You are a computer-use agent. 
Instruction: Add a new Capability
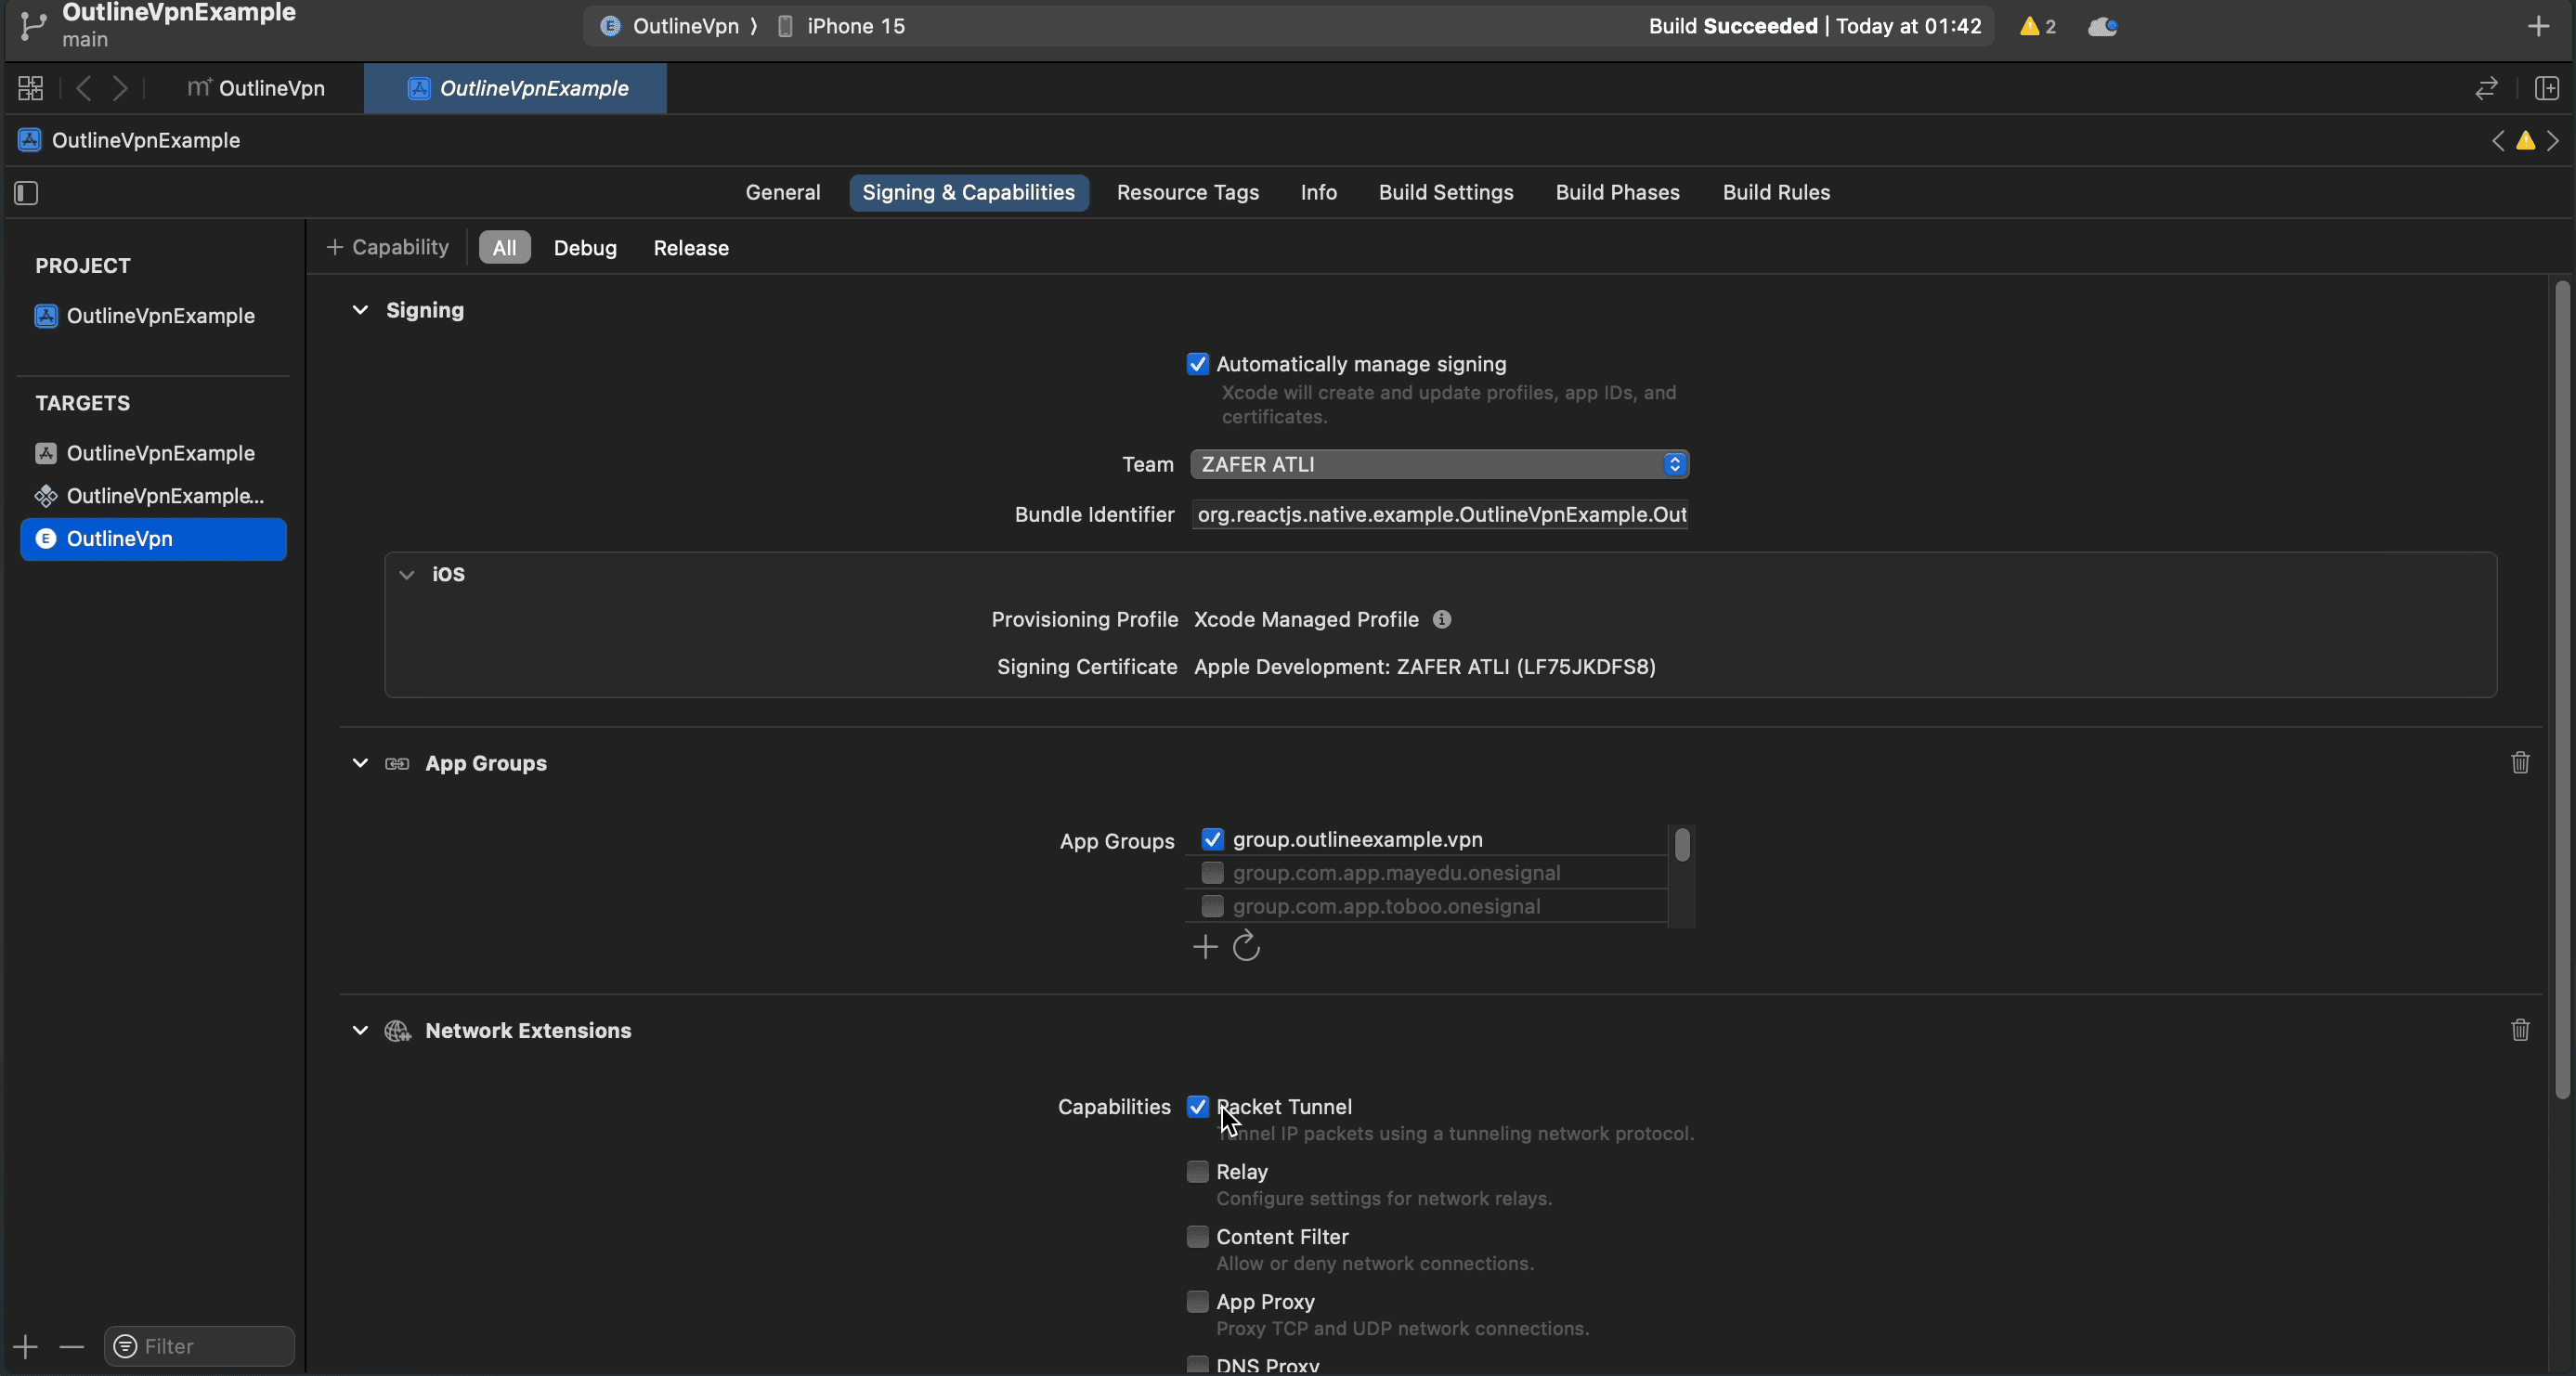[388, 247]
